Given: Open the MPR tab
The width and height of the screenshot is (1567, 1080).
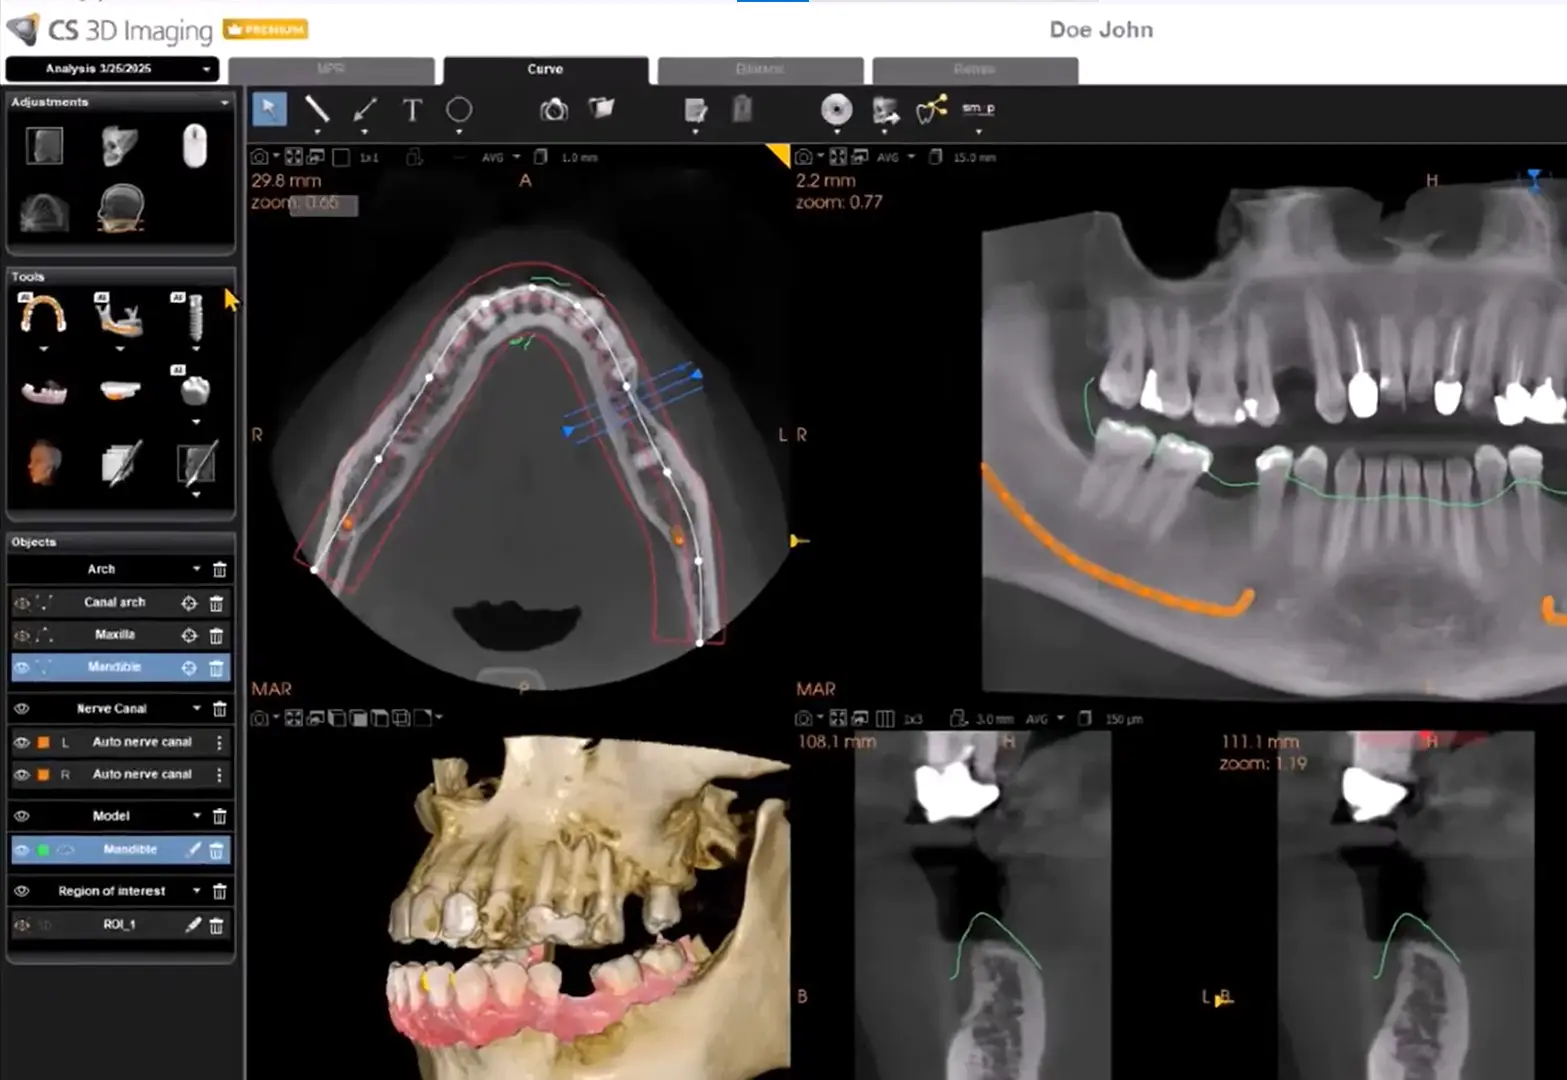Looking at the screenshot, I should [333, 70].
